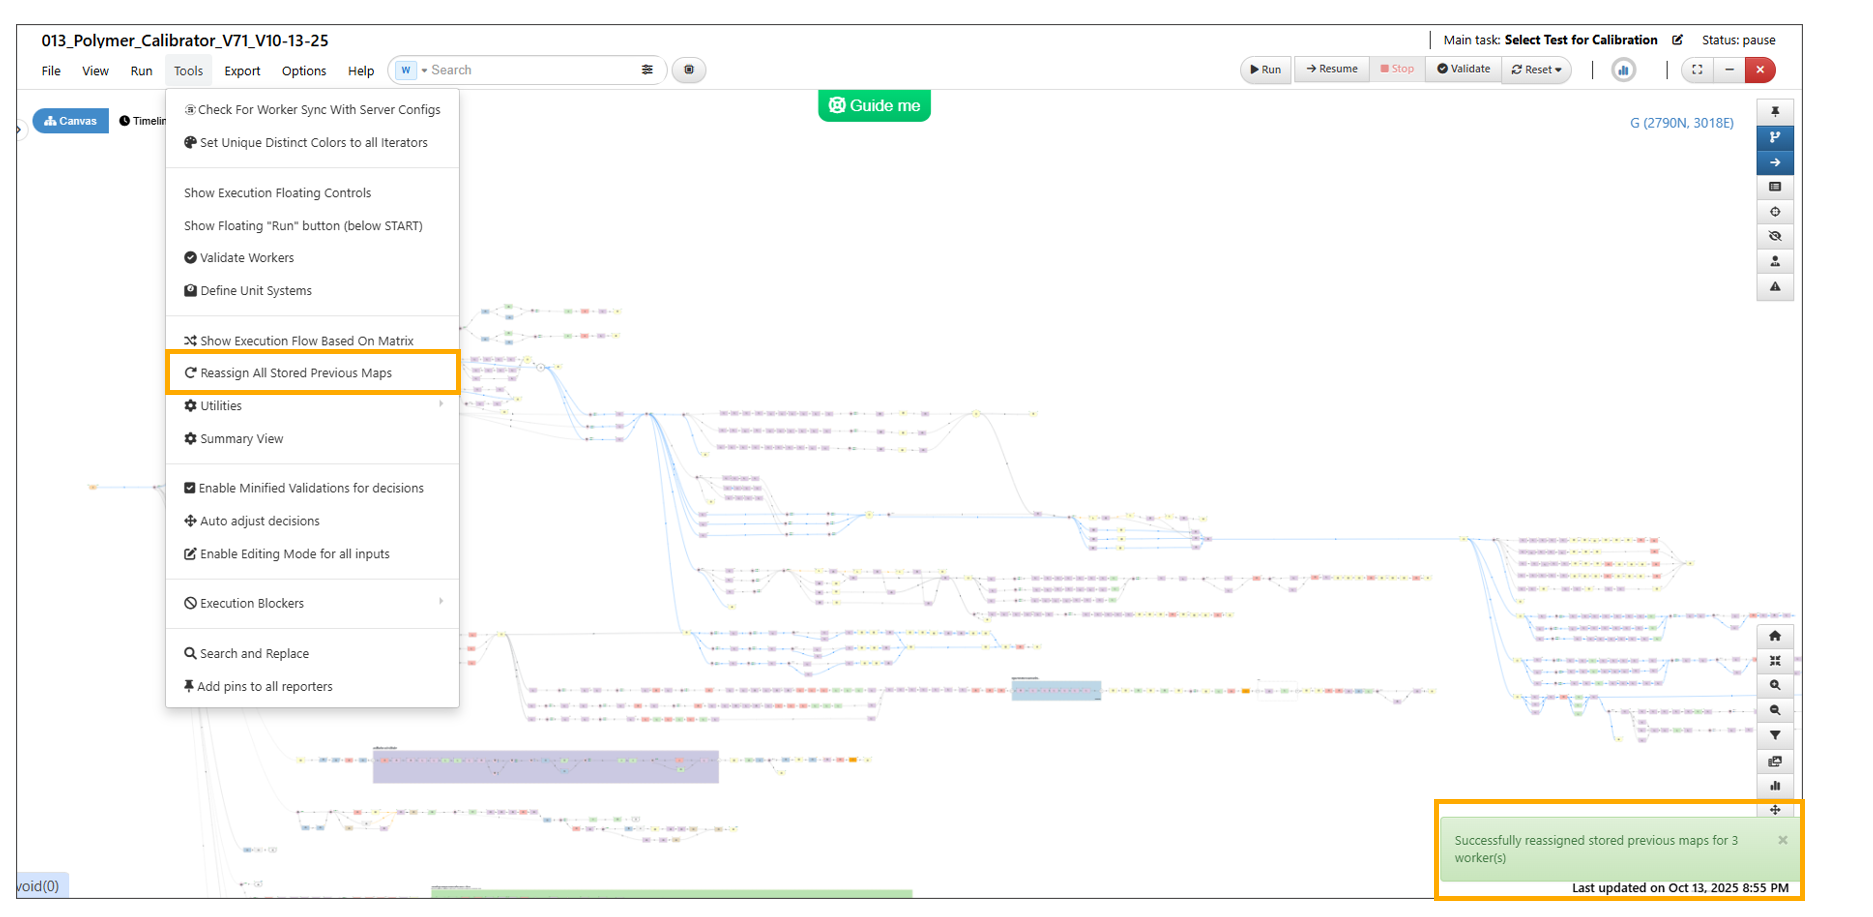The image size is (1873, 917).
Task: Toggle the crossed-out eye visibility button
Action: click(1774, 237)
